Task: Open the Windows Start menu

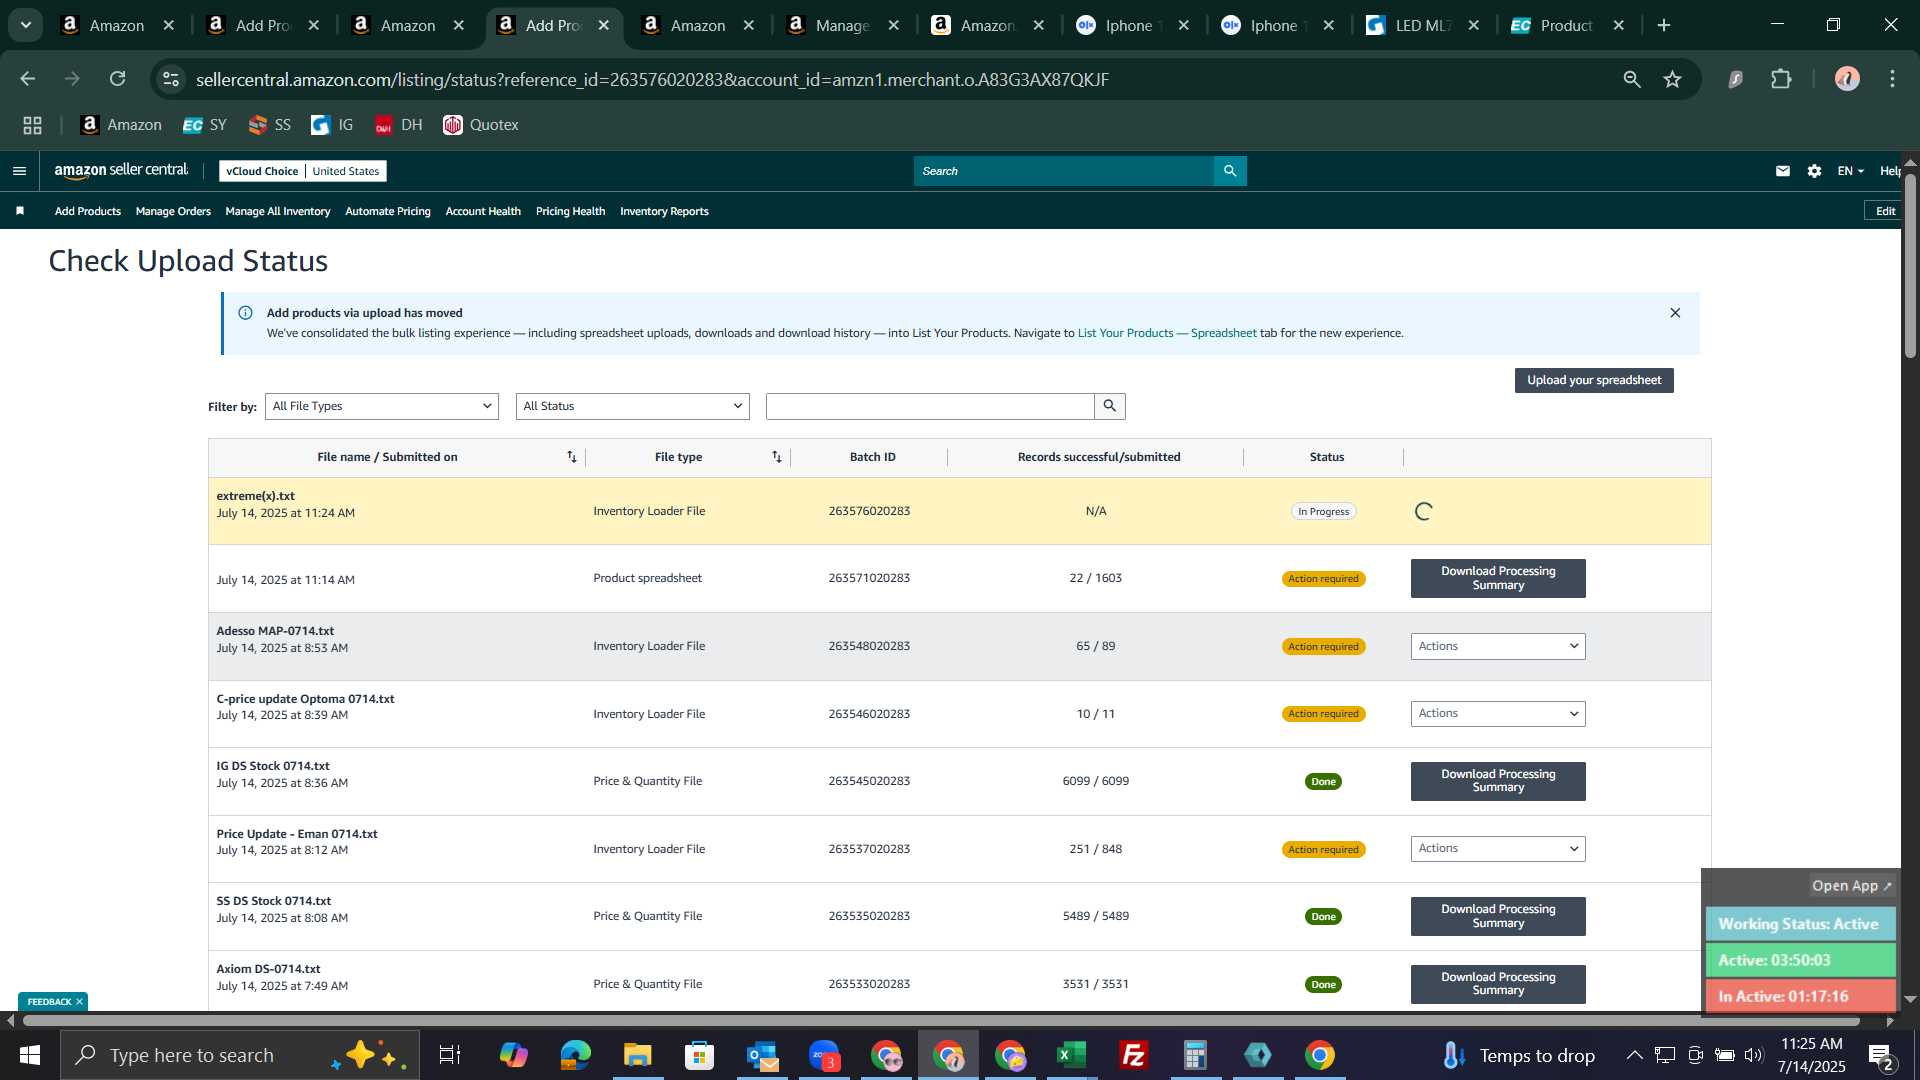Action: click(x=29, y=1055)
